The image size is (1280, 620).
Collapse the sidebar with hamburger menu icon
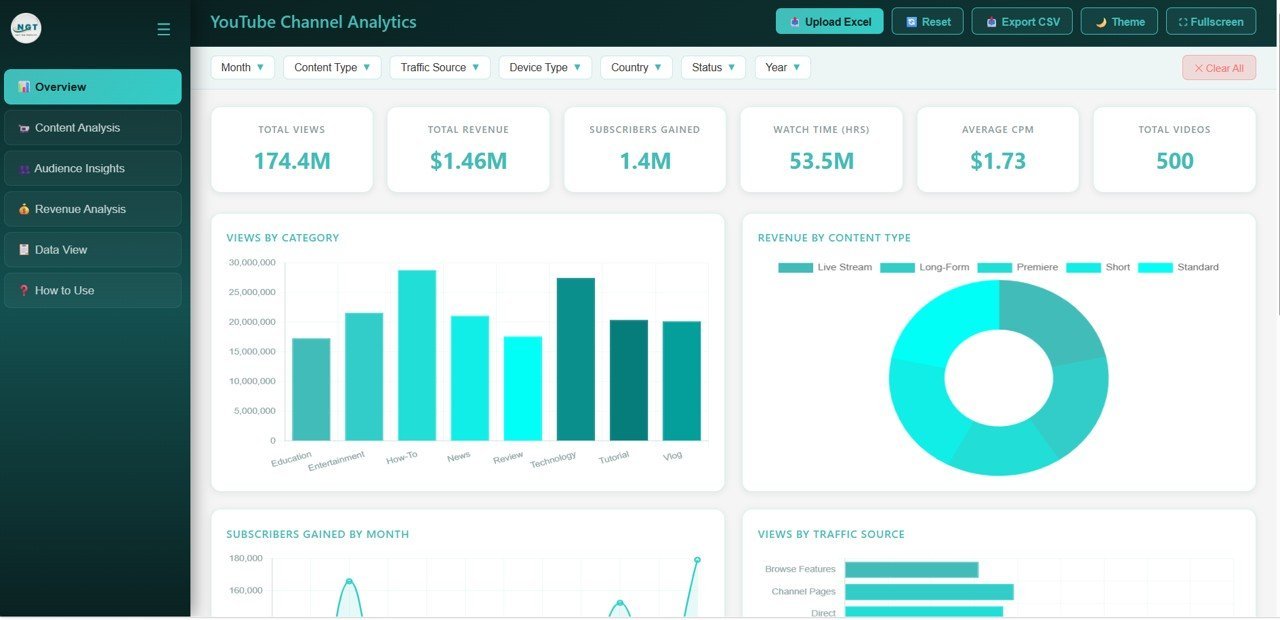coord(164,29)
